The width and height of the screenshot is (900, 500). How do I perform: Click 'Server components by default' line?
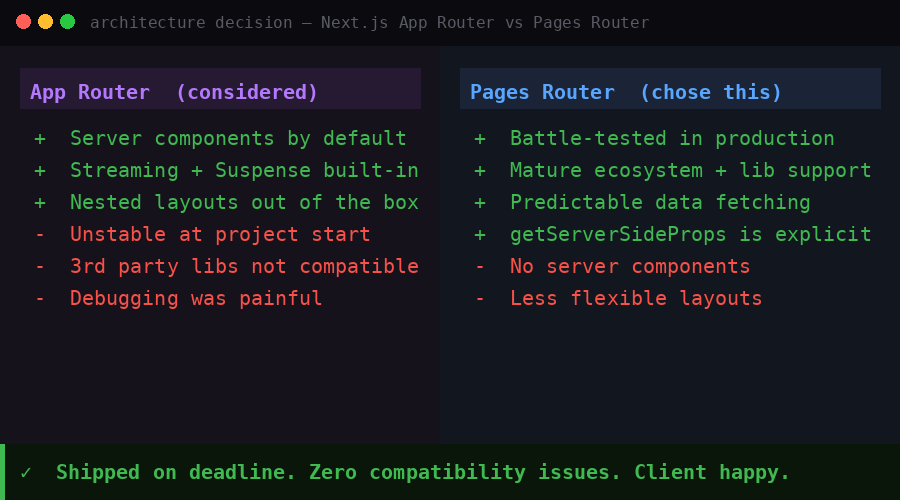point(238,138)
